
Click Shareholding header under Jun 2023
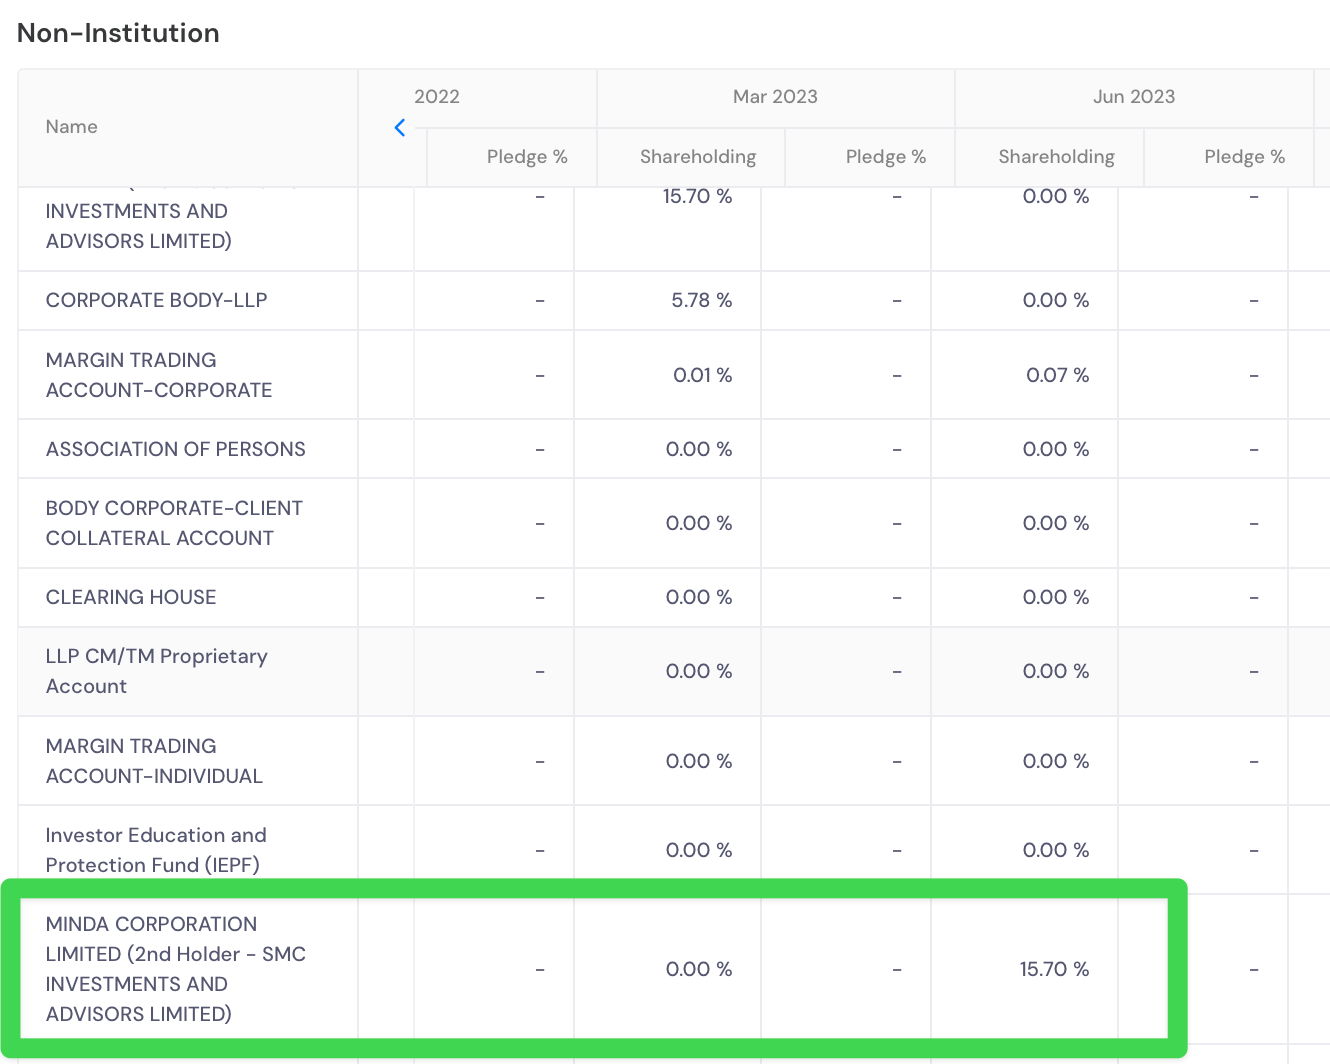click(x=1056, y=157)
